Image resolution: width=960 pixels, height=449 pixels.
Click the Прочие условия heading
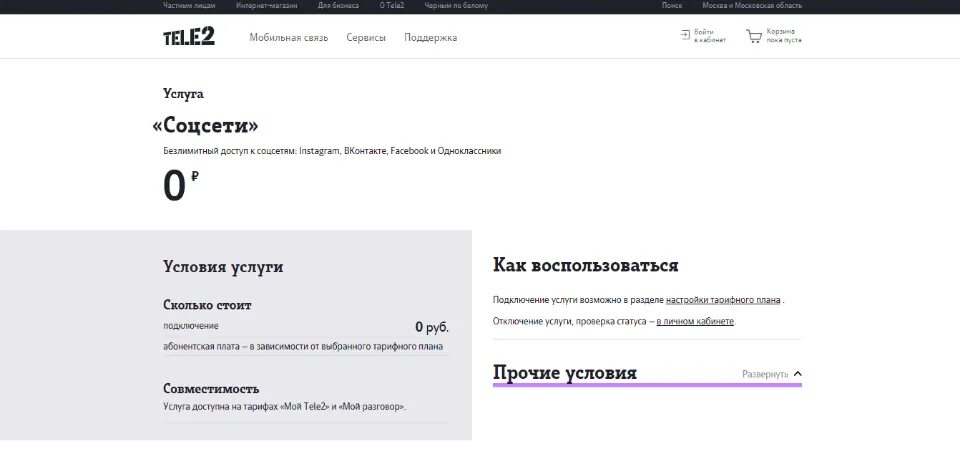[x=564, y=373]
